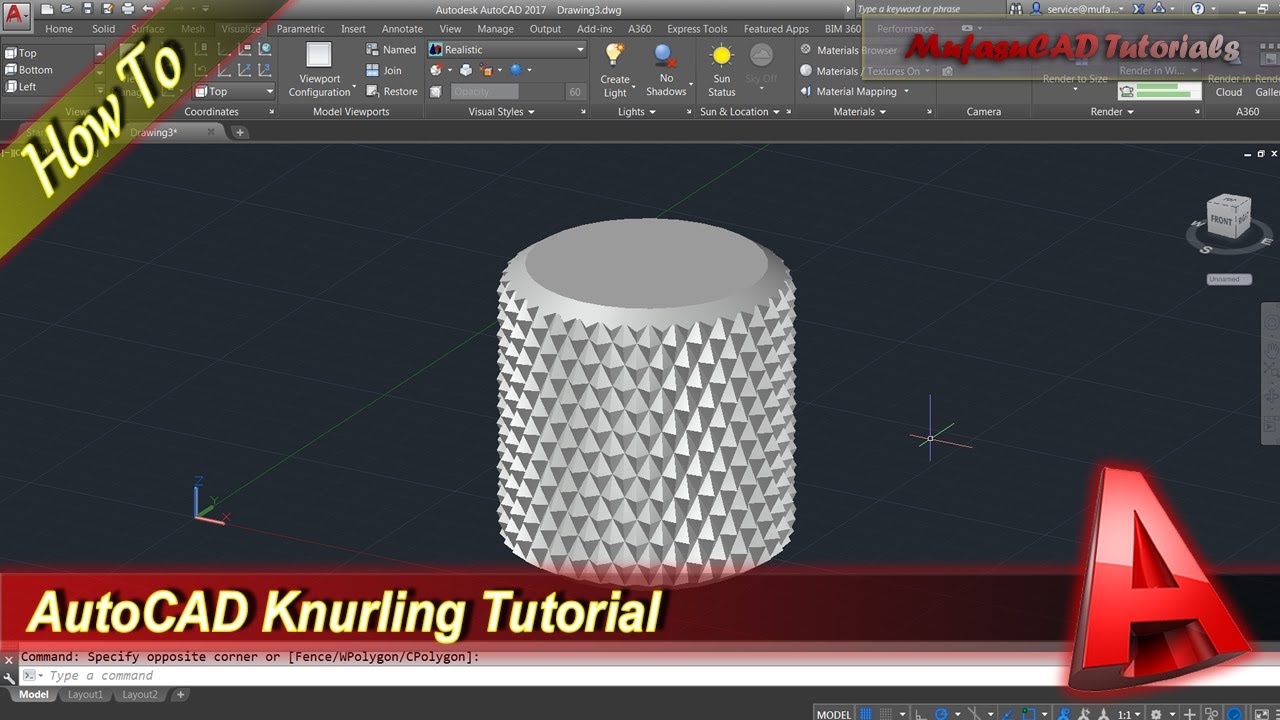Screen dimensions: 1280x720
Task: Expand the Lights panel title
Action: pos(636,112)
